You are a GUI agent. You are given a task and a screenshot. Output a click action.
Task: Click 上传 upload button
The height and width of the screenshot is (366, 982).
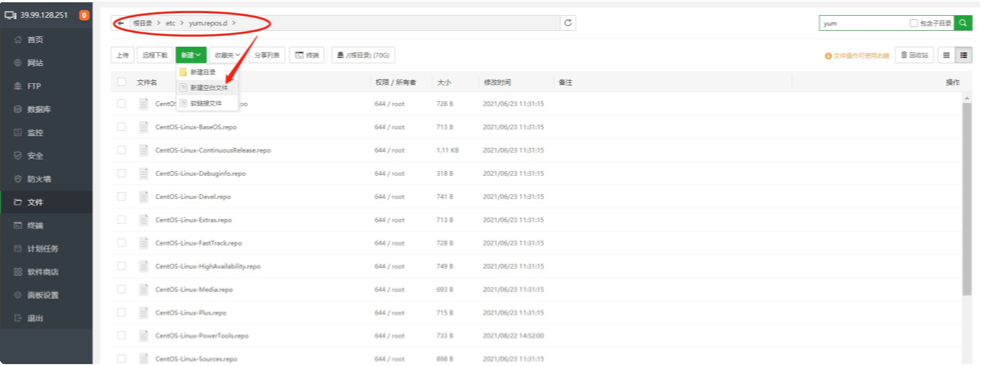tap(122, 55)
